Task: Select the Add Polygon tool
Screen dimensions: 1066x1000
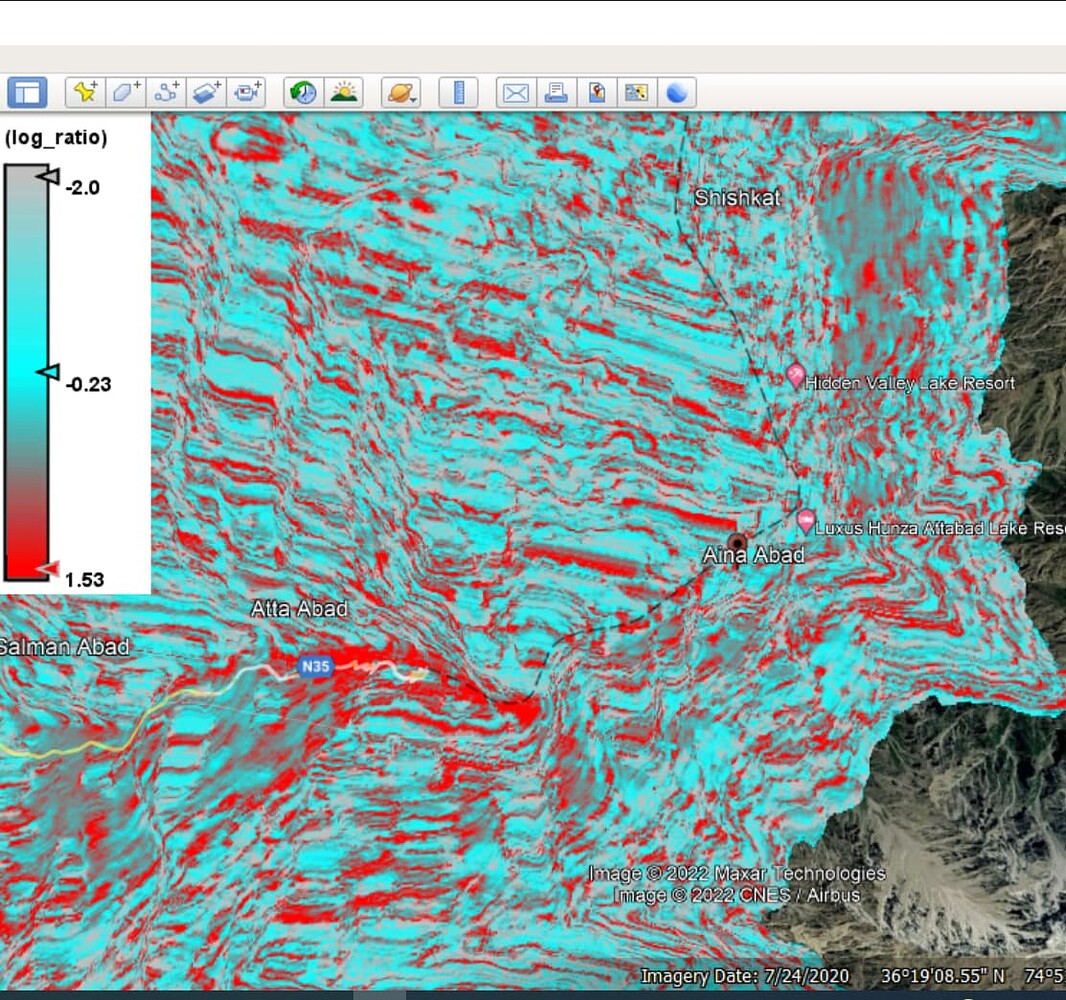Action: click(124, 92)
